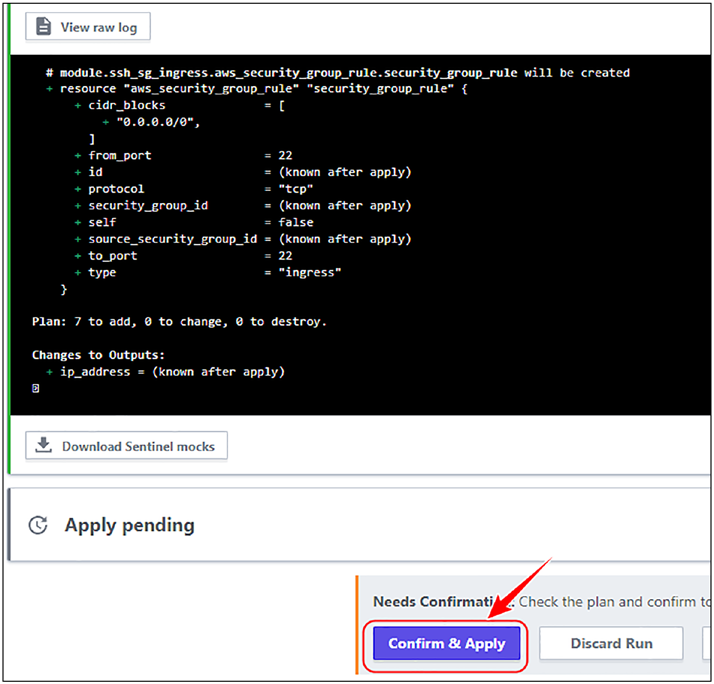Select the 'Plan: 7 to add' summary line

click(x=179, y=322)
